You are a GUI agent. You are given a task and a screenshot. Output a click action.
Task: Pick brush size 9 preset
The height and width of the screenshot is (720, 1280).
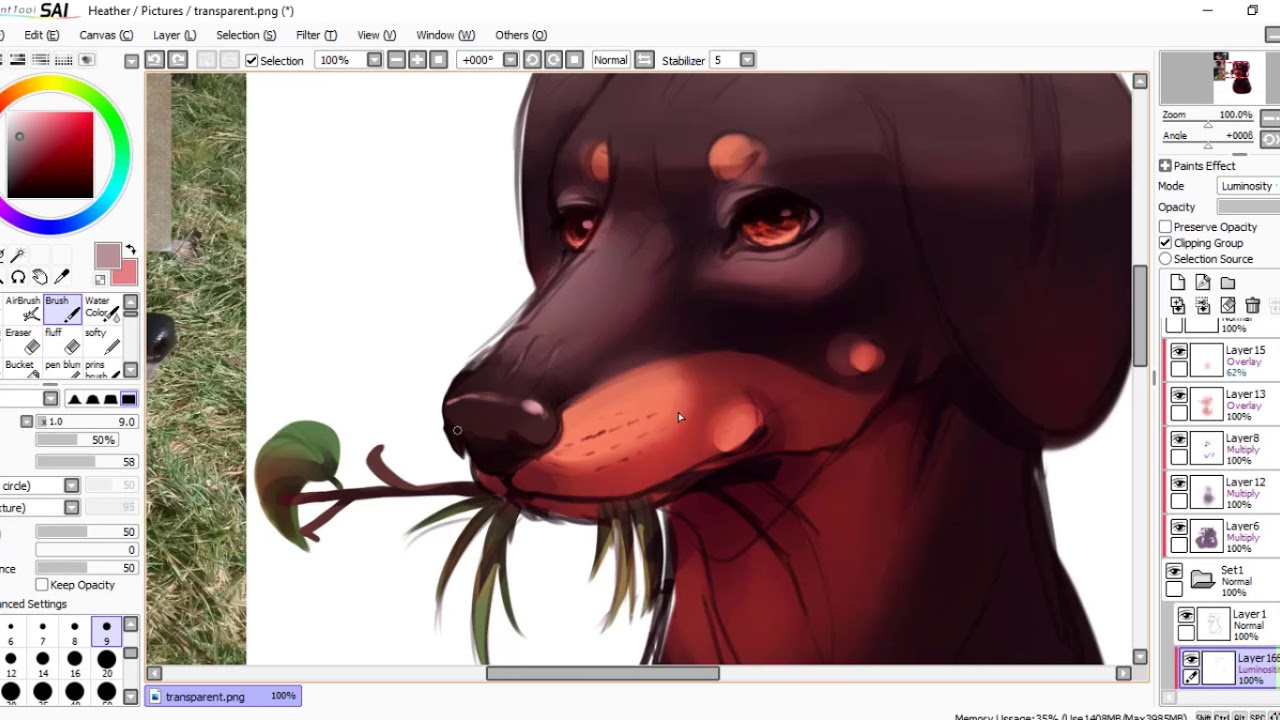click(106, 632)
